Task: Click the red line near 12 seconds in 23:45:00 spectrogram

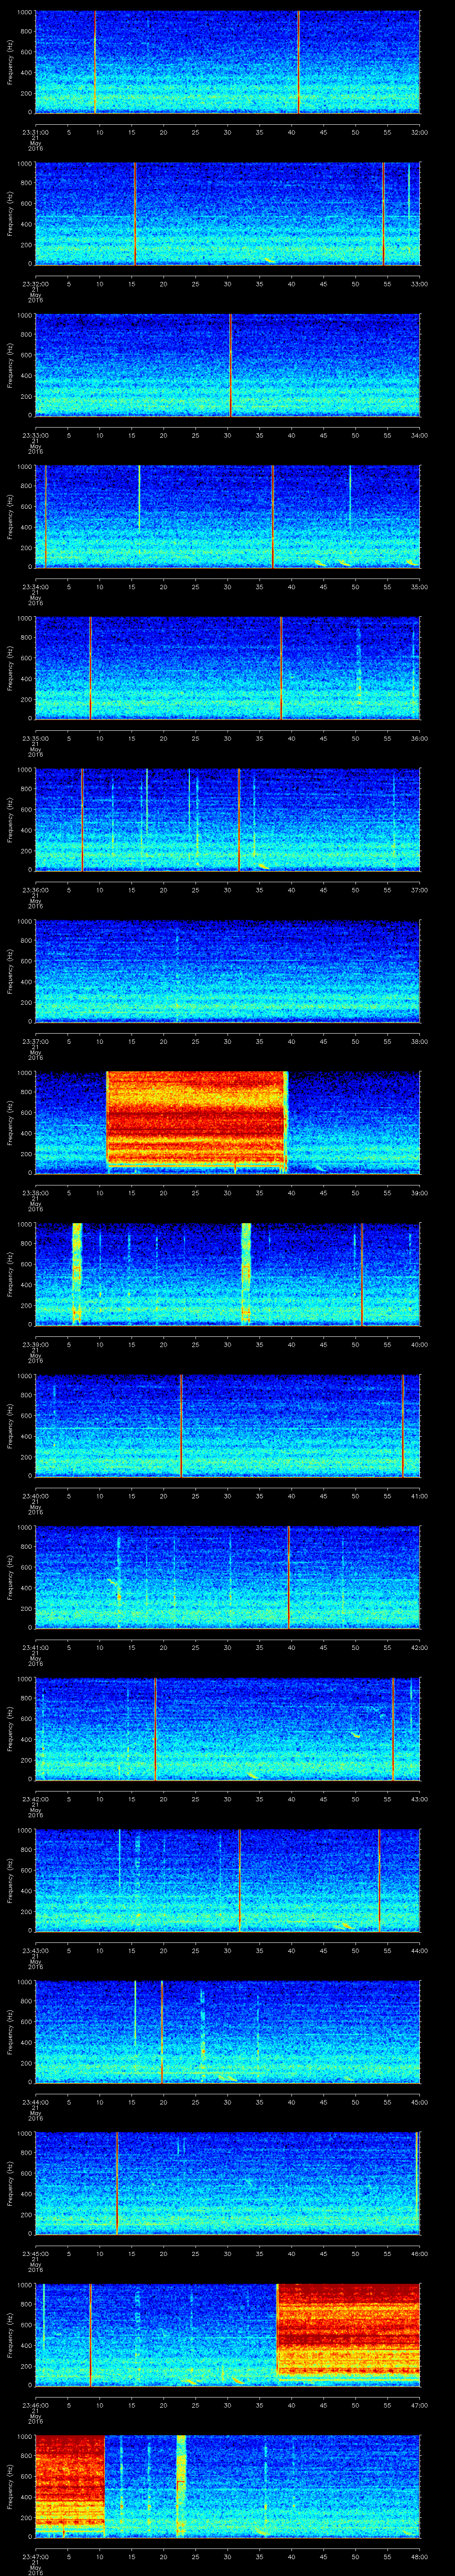Action: coord(116,2184)
